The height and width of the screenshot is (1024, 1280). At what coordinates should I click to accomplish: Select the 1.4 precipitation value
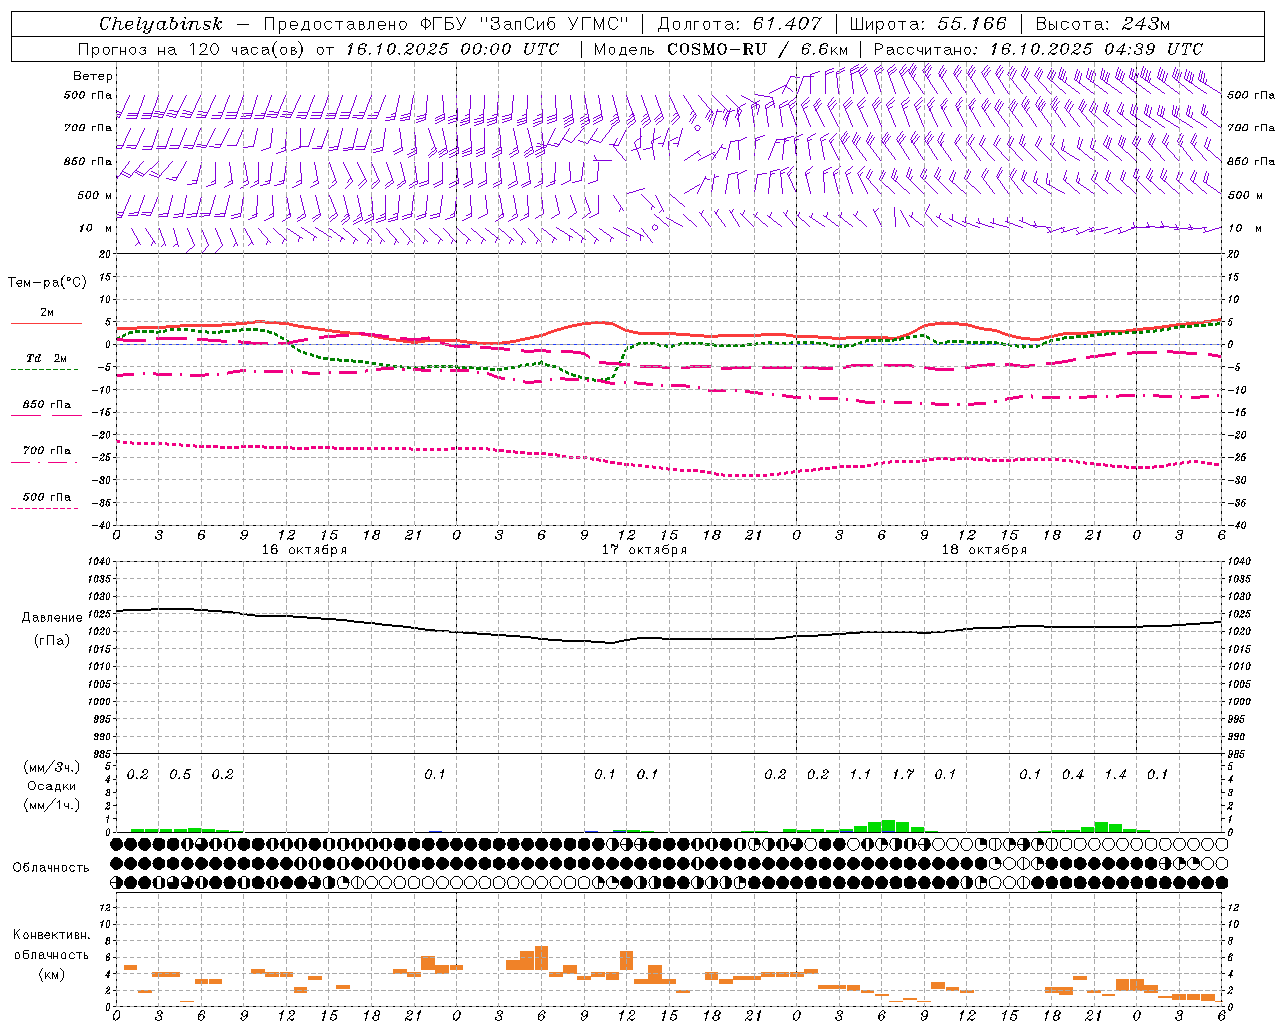[1115, 775]
